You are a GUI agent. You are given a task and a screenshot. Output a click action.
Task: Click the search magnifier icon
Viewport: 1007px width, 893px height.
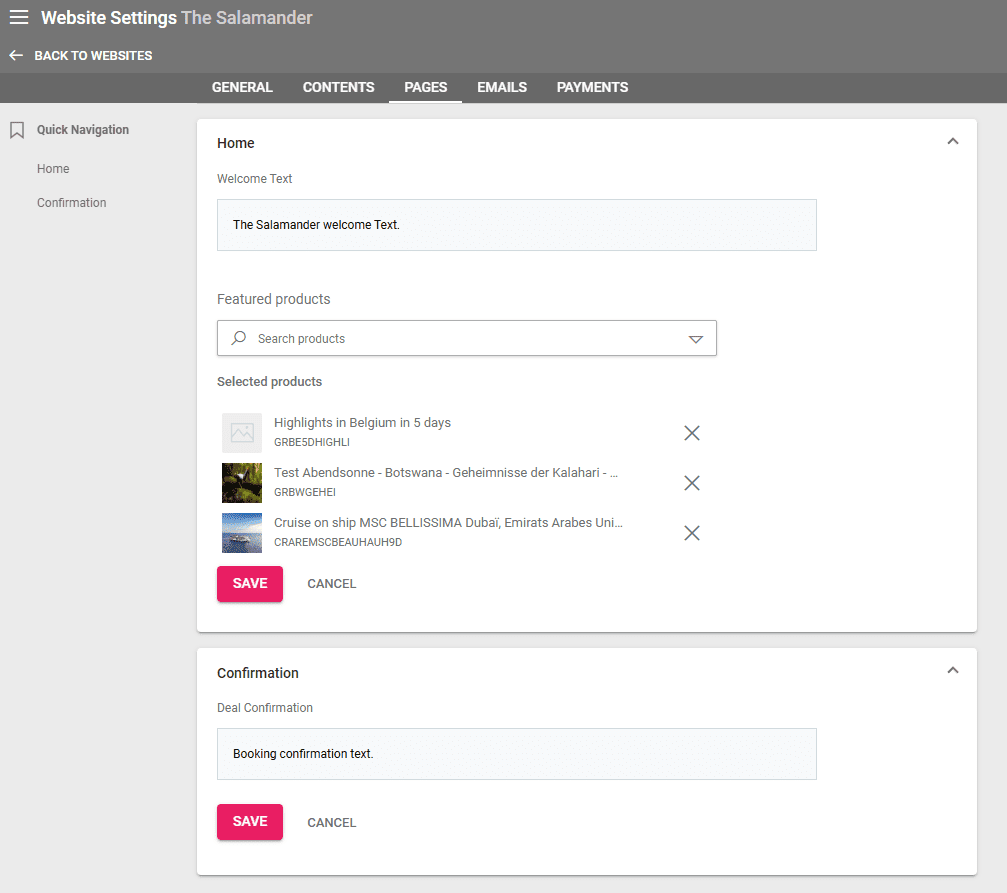tap(239, 339)
